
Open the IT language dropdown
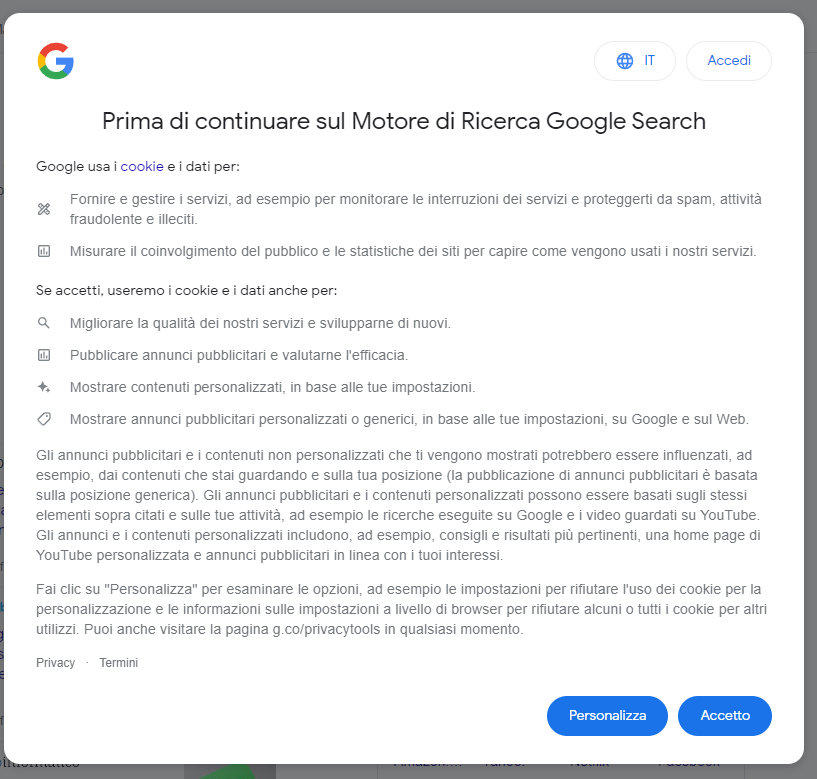point(636,61)
